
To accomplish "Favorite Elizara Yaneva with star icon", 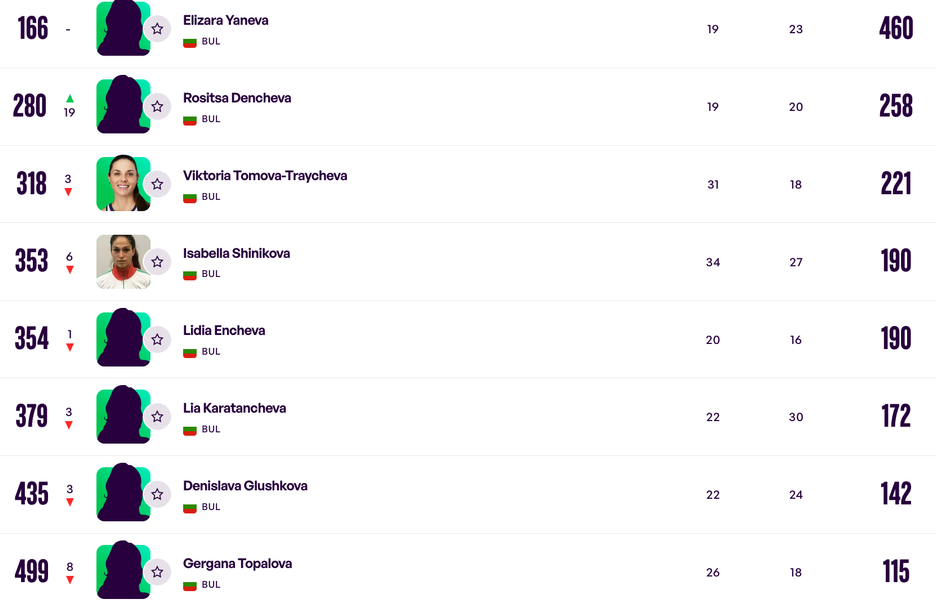I will tap(157, 29).
